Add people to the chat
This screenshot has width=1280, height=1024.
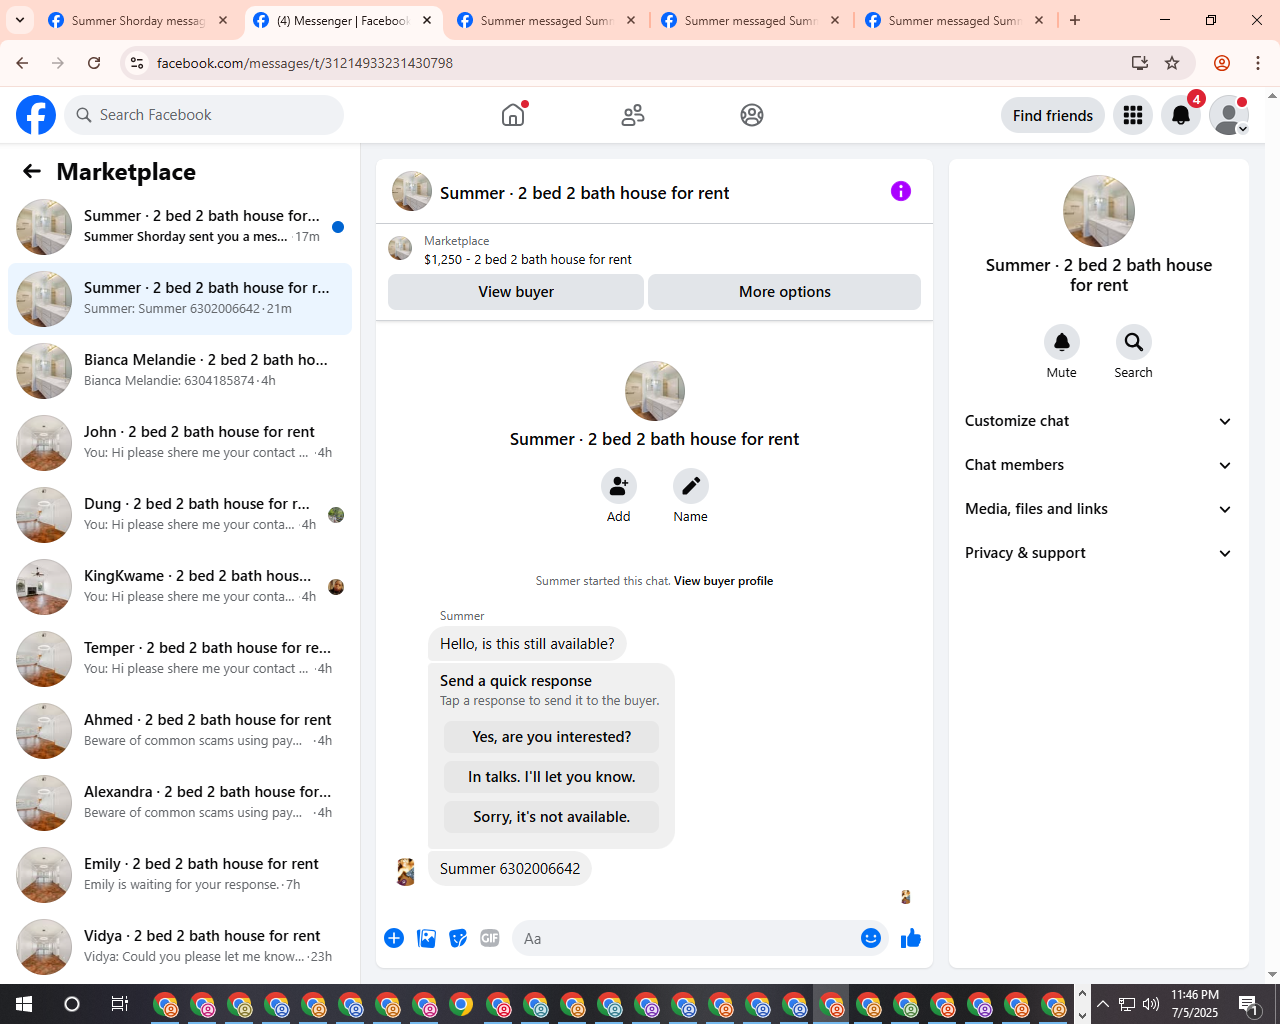pyautogui.click(x=619, y=486)
